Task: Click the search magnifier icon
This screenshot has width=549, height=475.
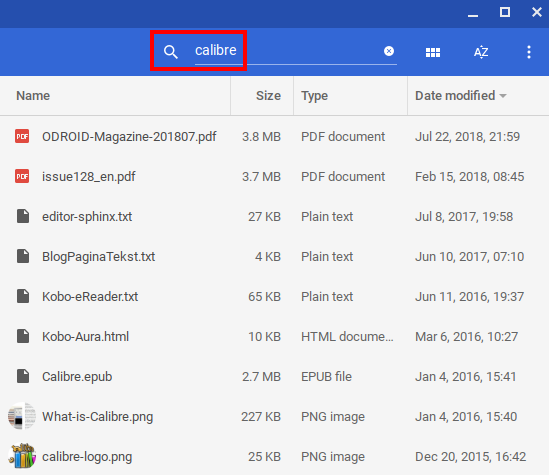Action: 171,52
